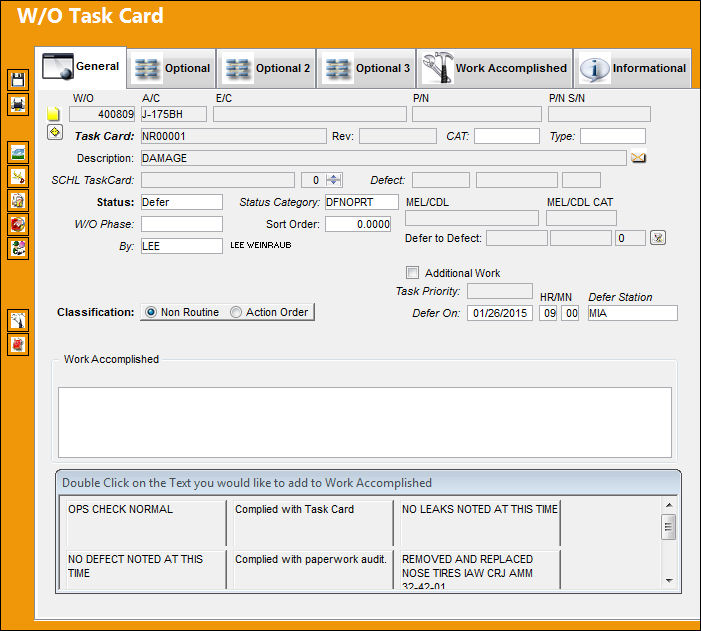The image size is (701, 631).
Task: Click the Rev field
Action: (398, 136)
